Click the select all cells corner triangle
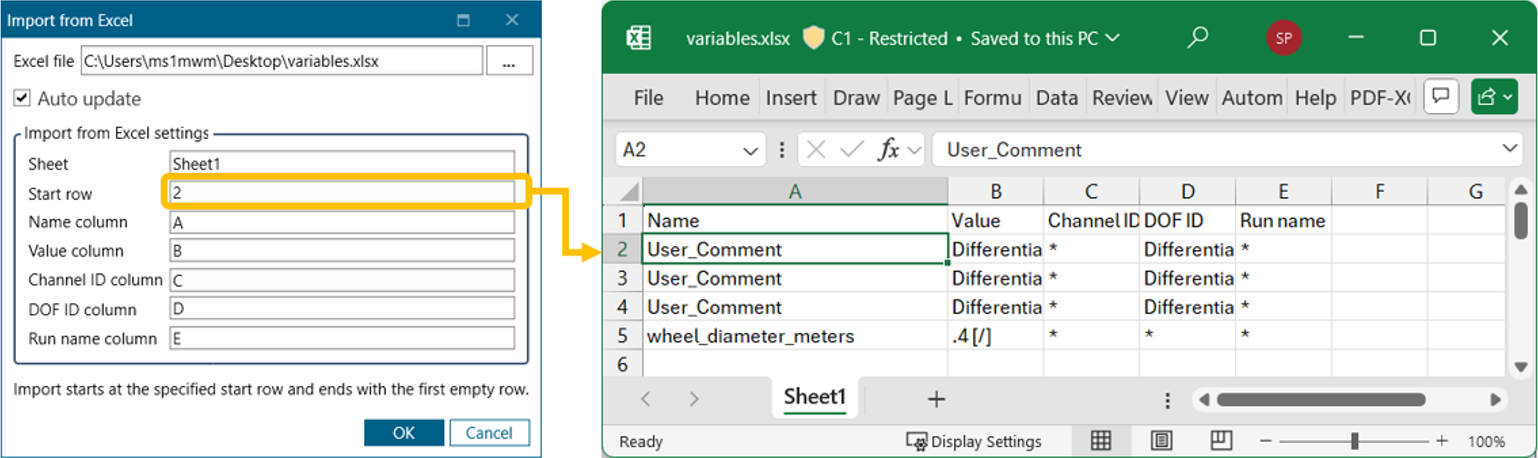This screenshot has width=1538, height=458. [629, 192]
